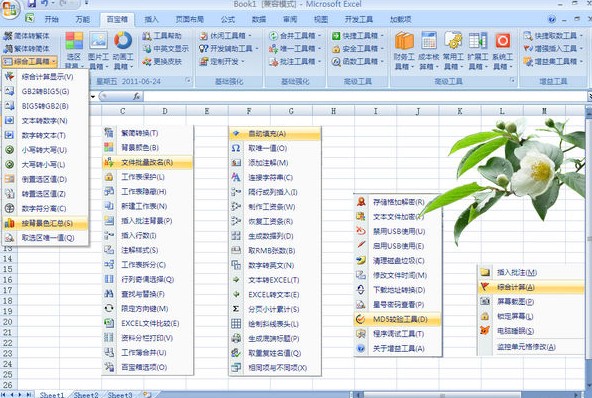Click the Insert Worksheet tab button
The image size is (592, 398).
pos(146,395)
